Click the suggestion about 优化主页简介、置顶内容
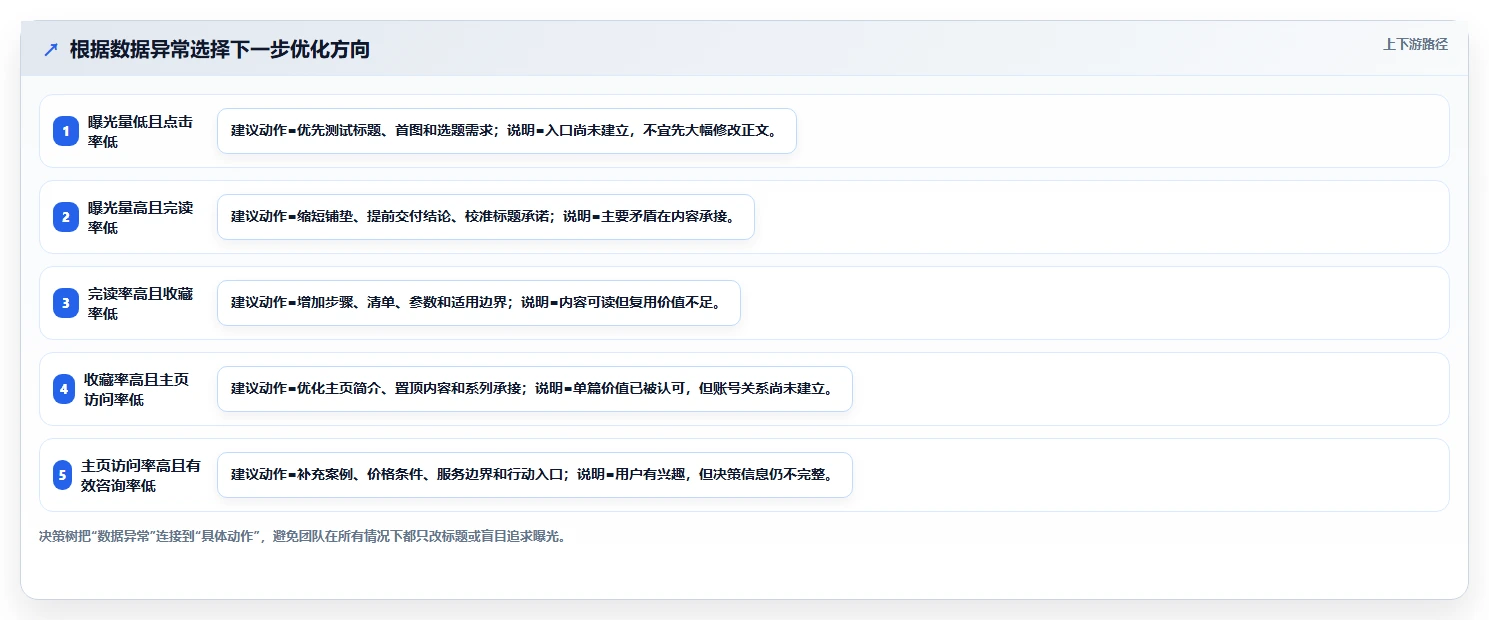Screen dimensions: 1489x620 pyautogui.click(x=535, y=389)
